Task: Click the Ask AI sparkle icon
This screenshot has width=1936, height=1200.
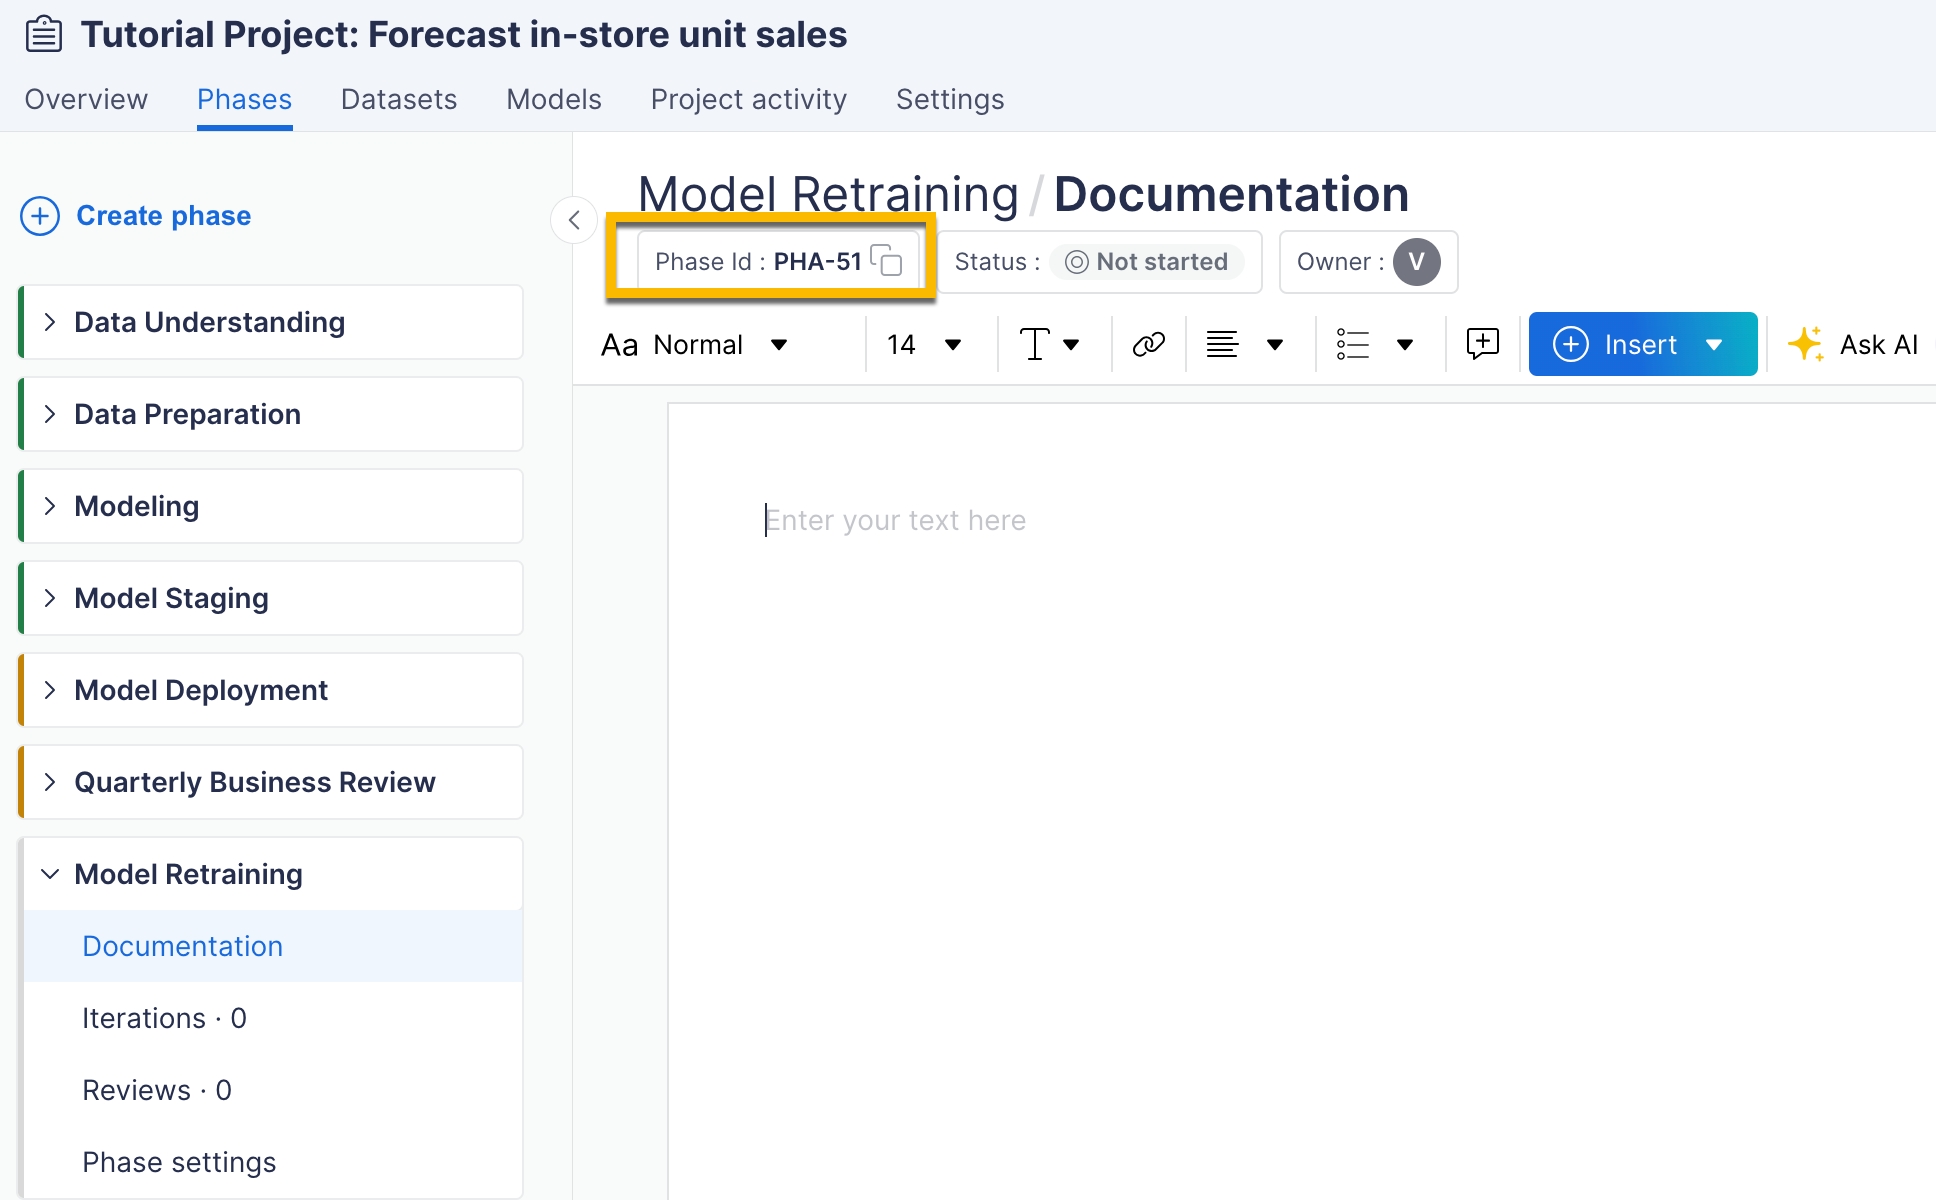Action: [x=1806, y=344]
